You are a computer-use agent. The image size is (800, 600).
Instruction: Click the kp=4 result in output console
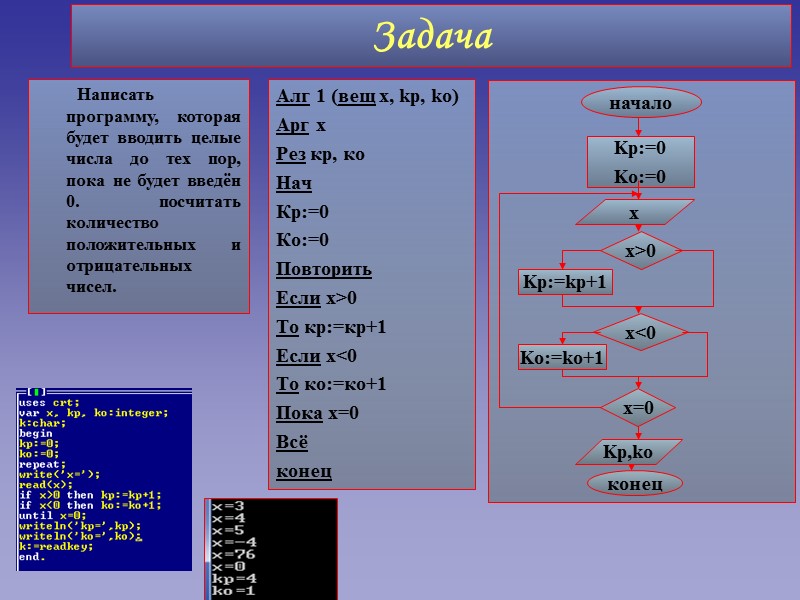coord(232,578)
